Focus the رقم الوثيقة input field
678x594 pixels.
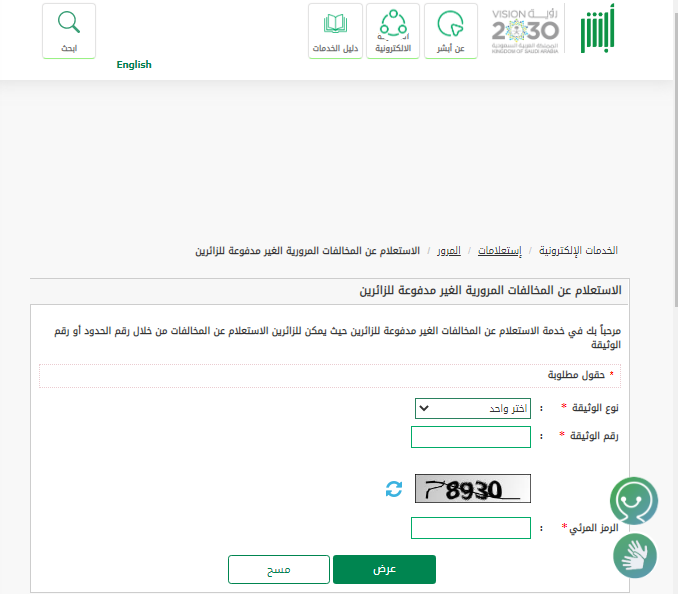click(470, 437)
